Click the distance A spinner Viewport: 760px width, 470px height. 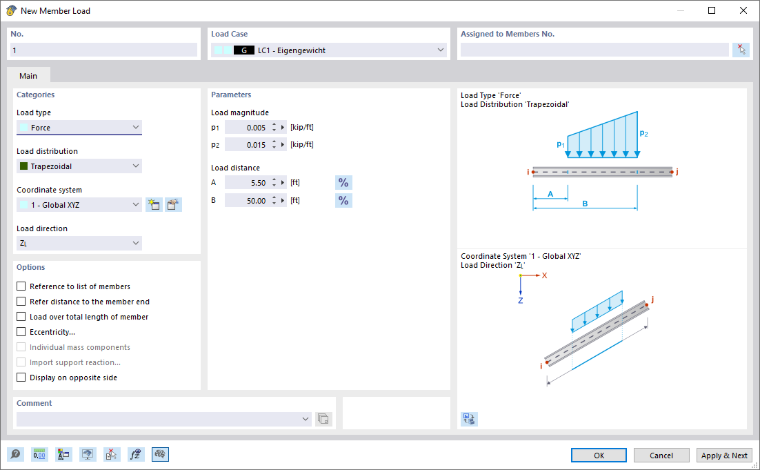pyautogui.click(x=274, y=183)
